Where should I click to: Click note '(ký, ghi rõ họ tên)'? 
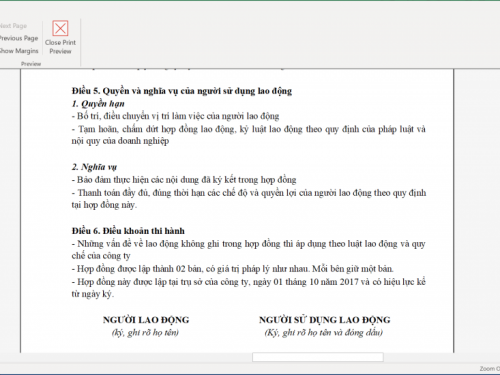point(145,332)
